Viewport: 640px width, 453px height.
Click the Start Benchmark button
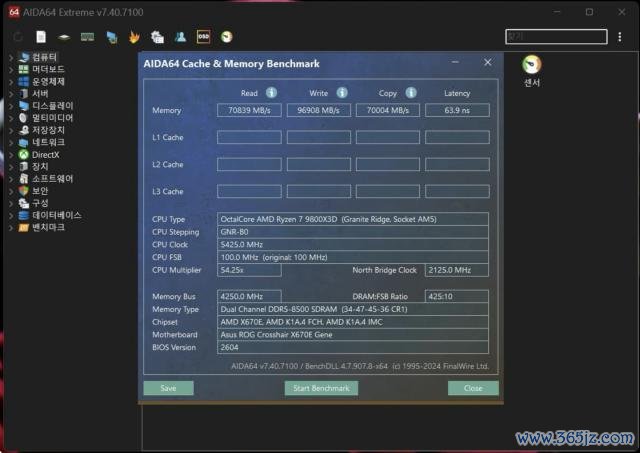321,388
